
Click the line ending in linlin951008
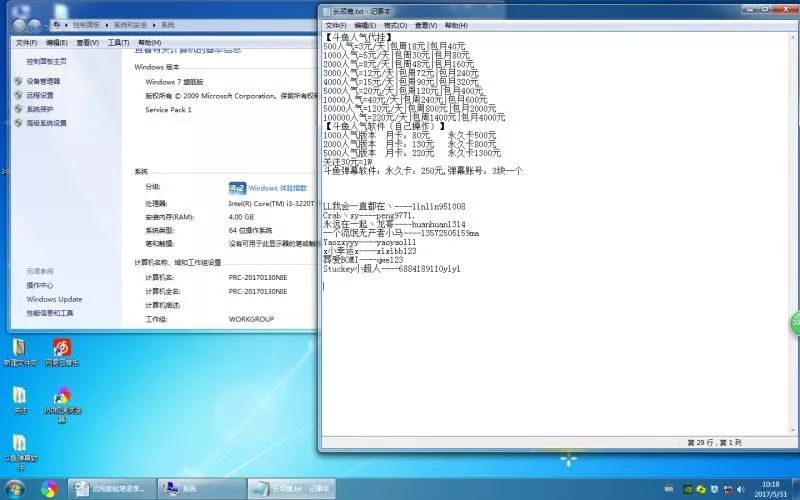click(394, 207)
